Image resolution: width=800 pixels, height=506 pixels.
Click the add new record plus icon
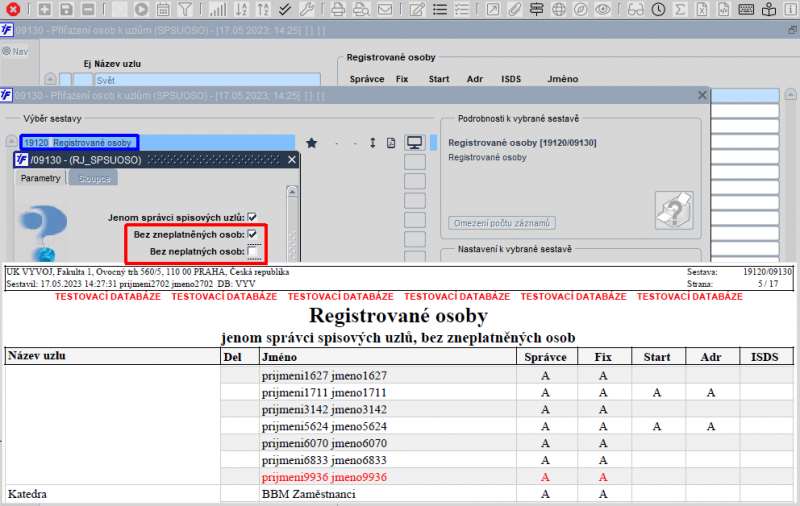(x=44, y=9)
